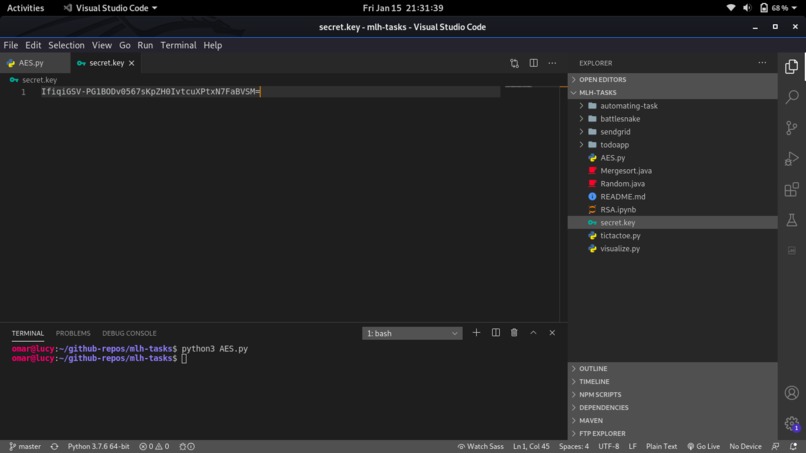The height and width of the screenshot is (453, 806).
Task: Open the Source Control view icon
Action: [x=792, y=128]
